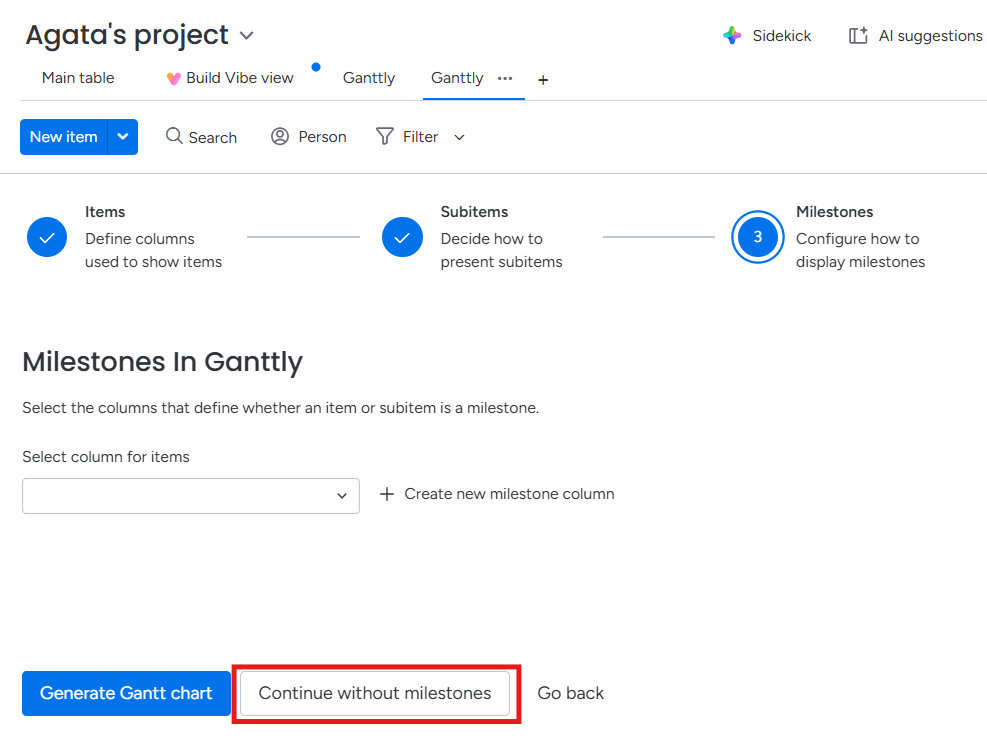Click the heart icon beside Build Vibe view
Viewport: 987px width, 750px height.
click(174, 78)
